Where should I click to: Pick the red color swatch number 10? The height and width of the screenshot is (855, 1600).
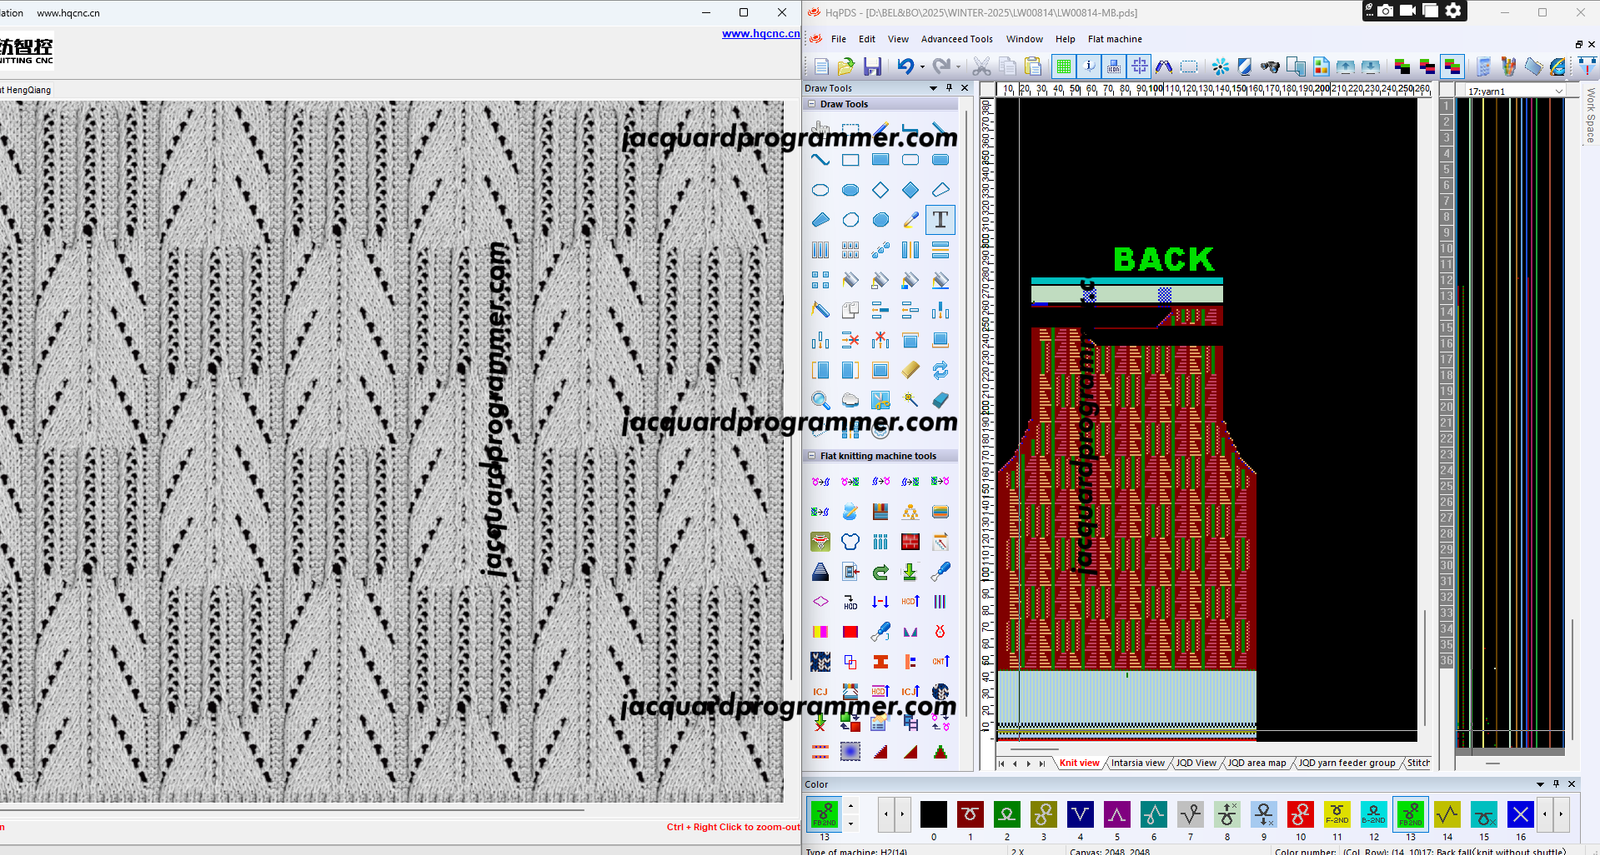(1300, 814)
